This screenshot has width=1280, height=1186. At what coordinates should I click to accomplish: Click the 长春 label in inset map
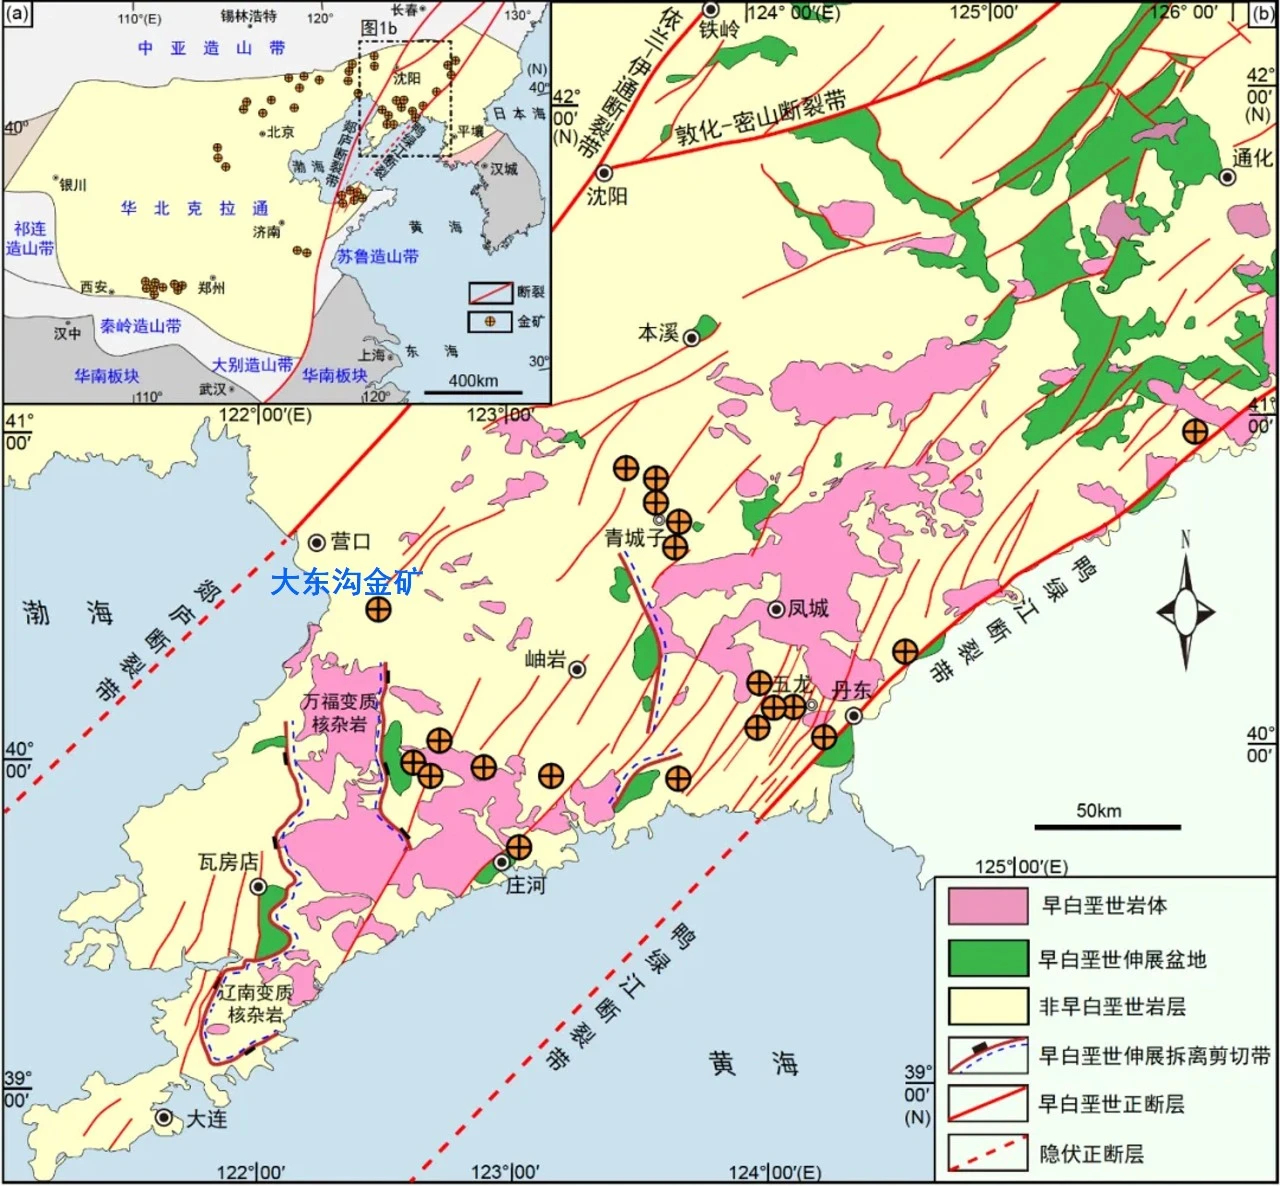[404, 9]
